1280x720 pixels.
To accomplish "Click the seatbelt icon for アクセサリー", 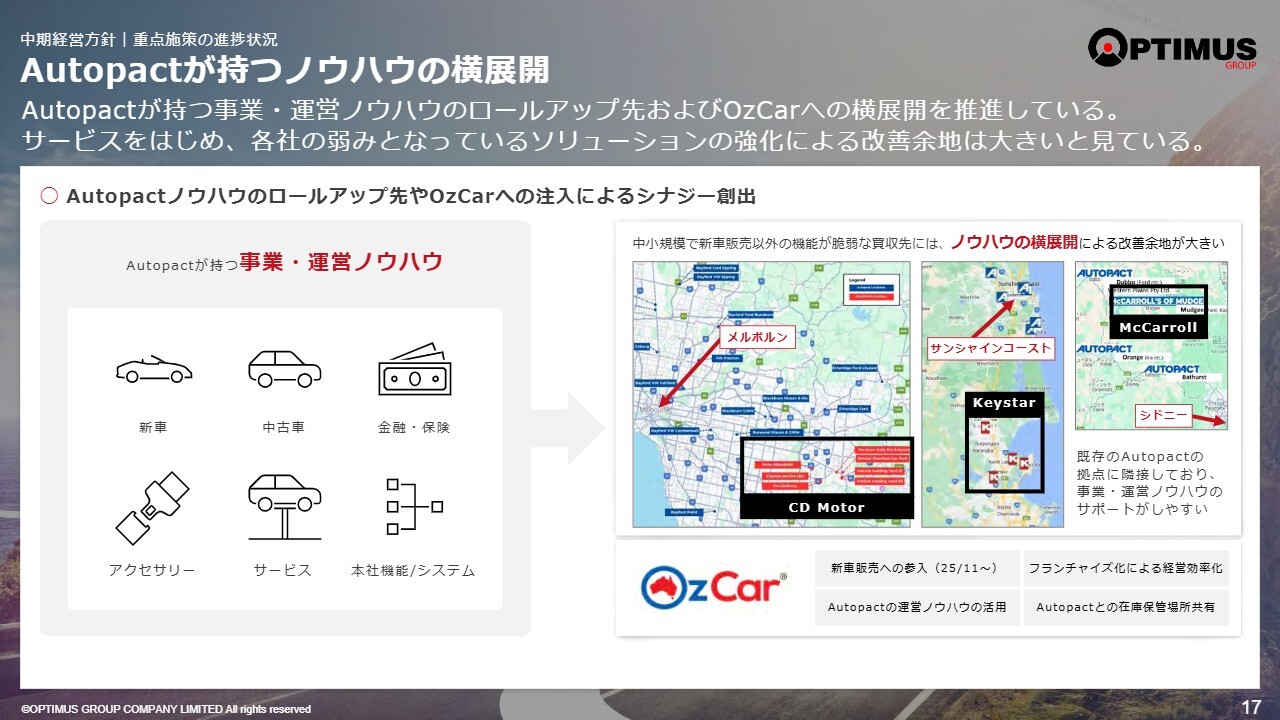I will point(153,508).
